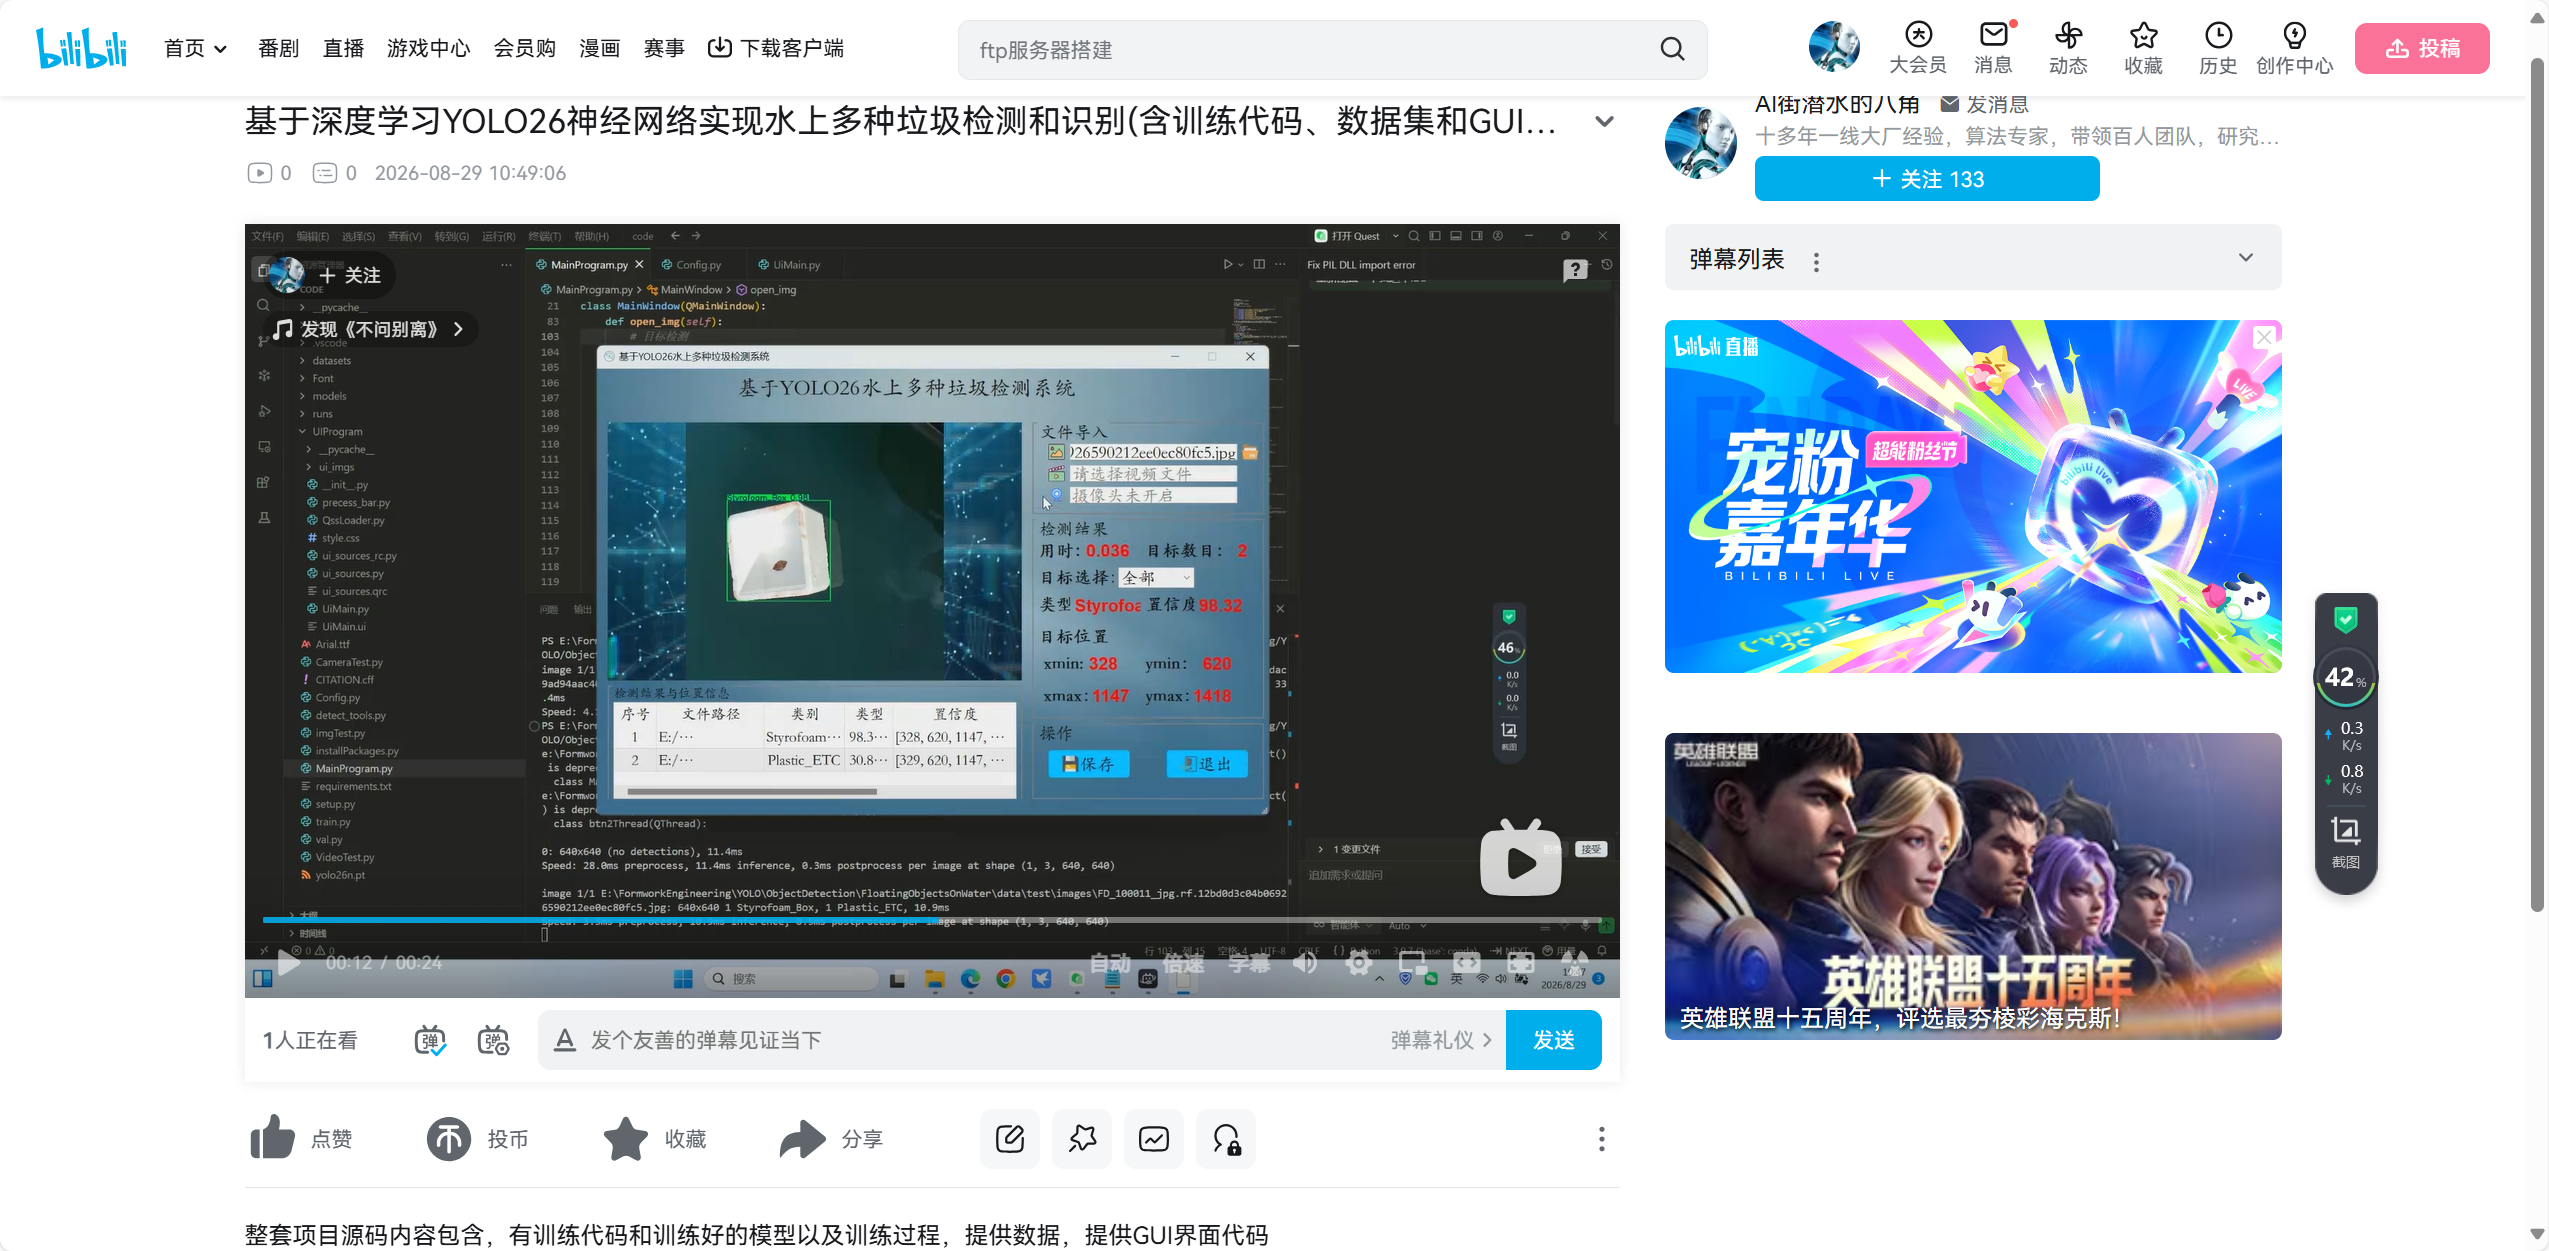Go to 直播 live section
2549x1251 pixels.
343,48
